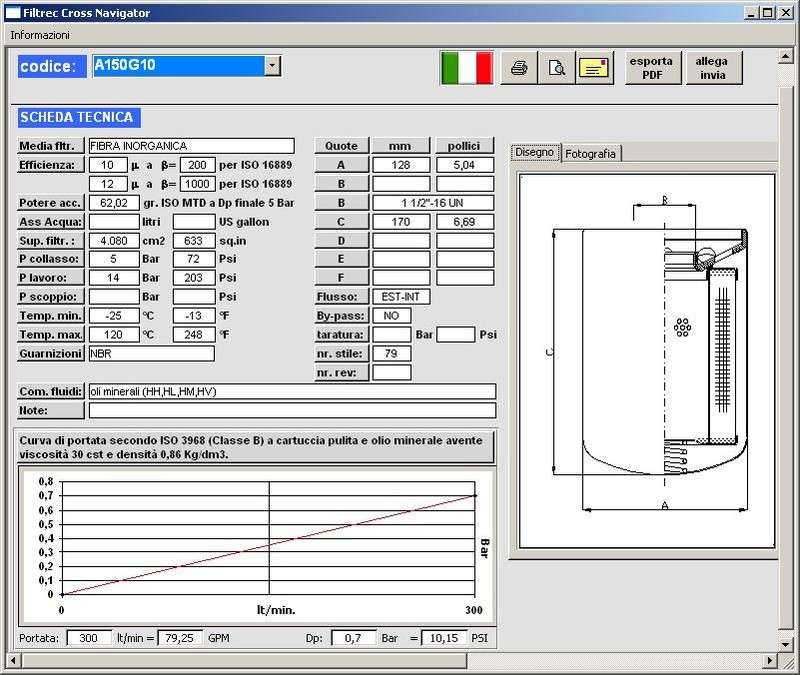The width and height of the screenshot is (800, 675).
Task: Open the Informazioni menu
Action: [x=40, y=34]
